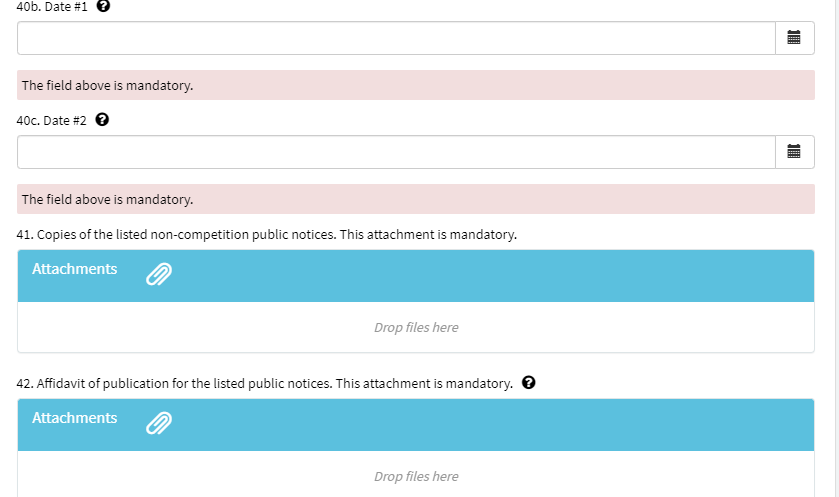Screen dimensions: 839x497
Task: Click the "40c. Date #2" label
Action: pos(52,120)
